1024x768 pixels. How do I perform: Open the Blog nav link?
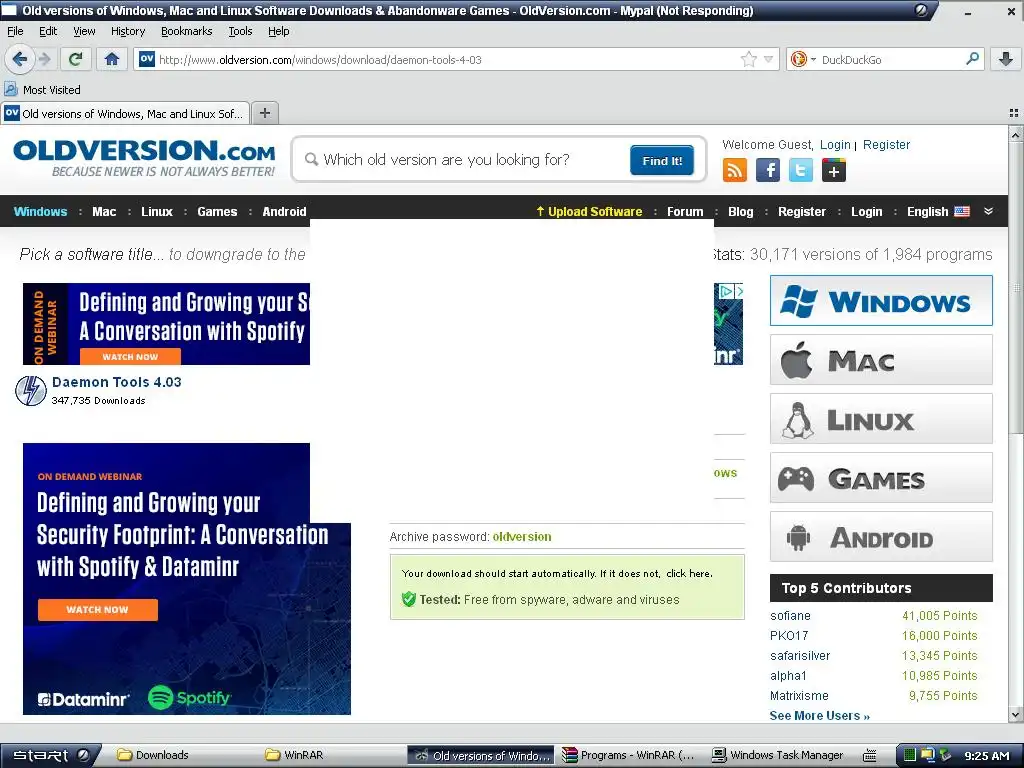pos(741,211)
